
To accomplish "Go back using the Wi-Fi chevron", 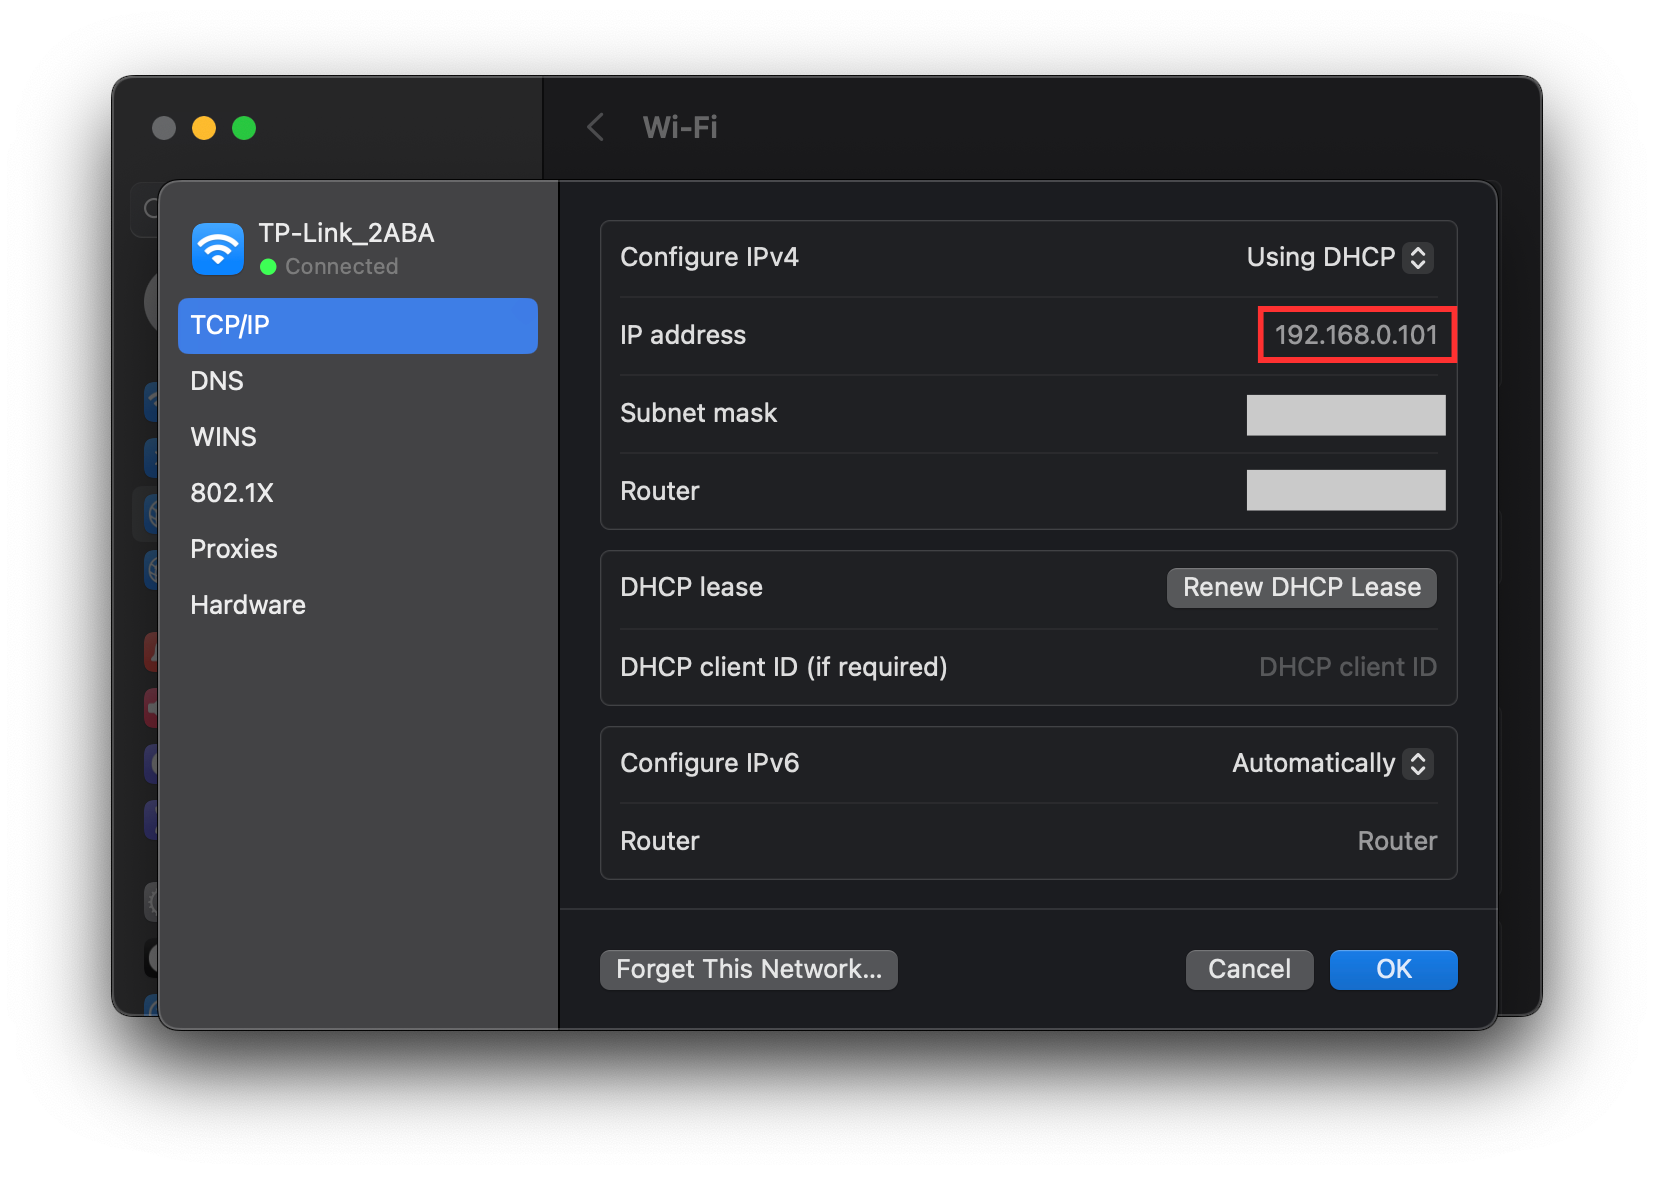I will [596, 127].
